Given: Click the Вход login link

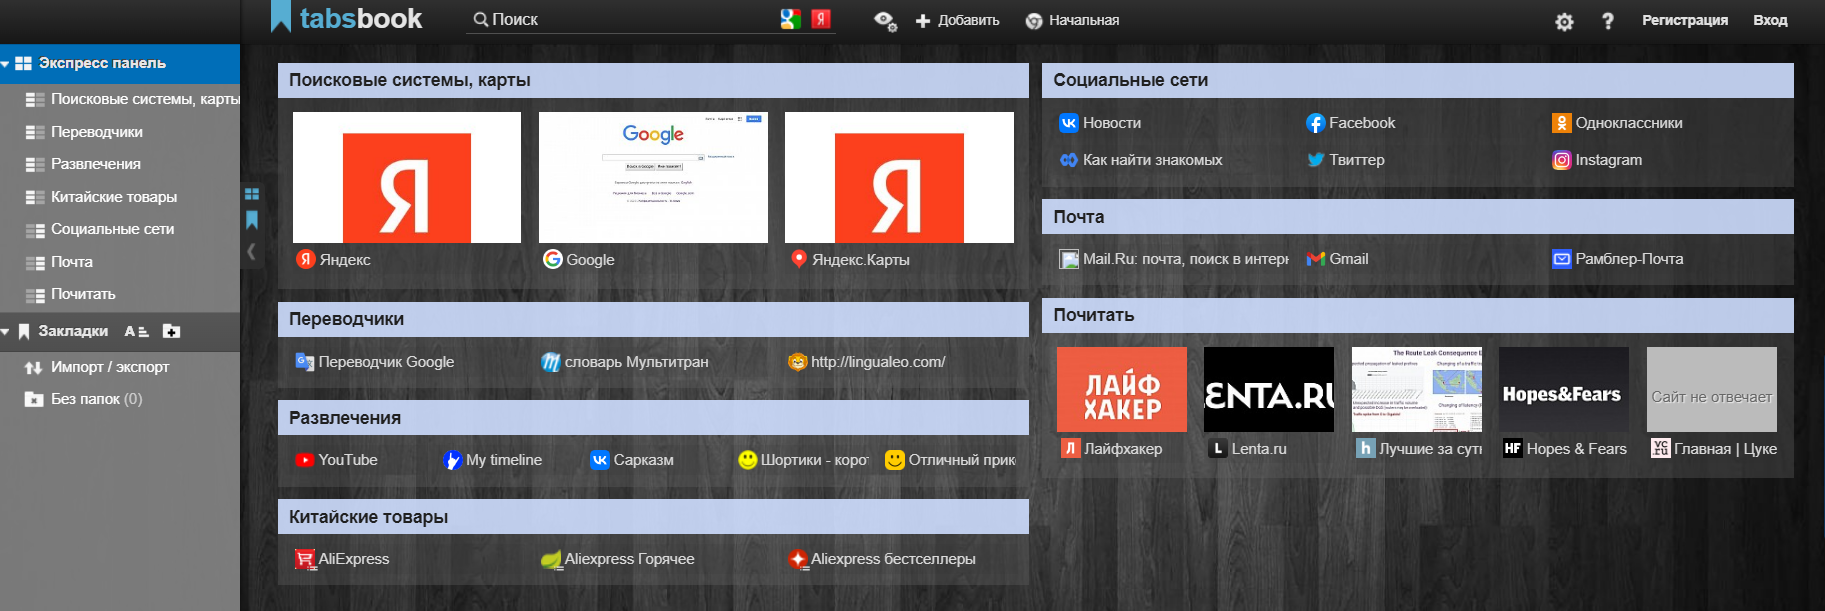Looking at the screenshot, I should pos(1770,20).
